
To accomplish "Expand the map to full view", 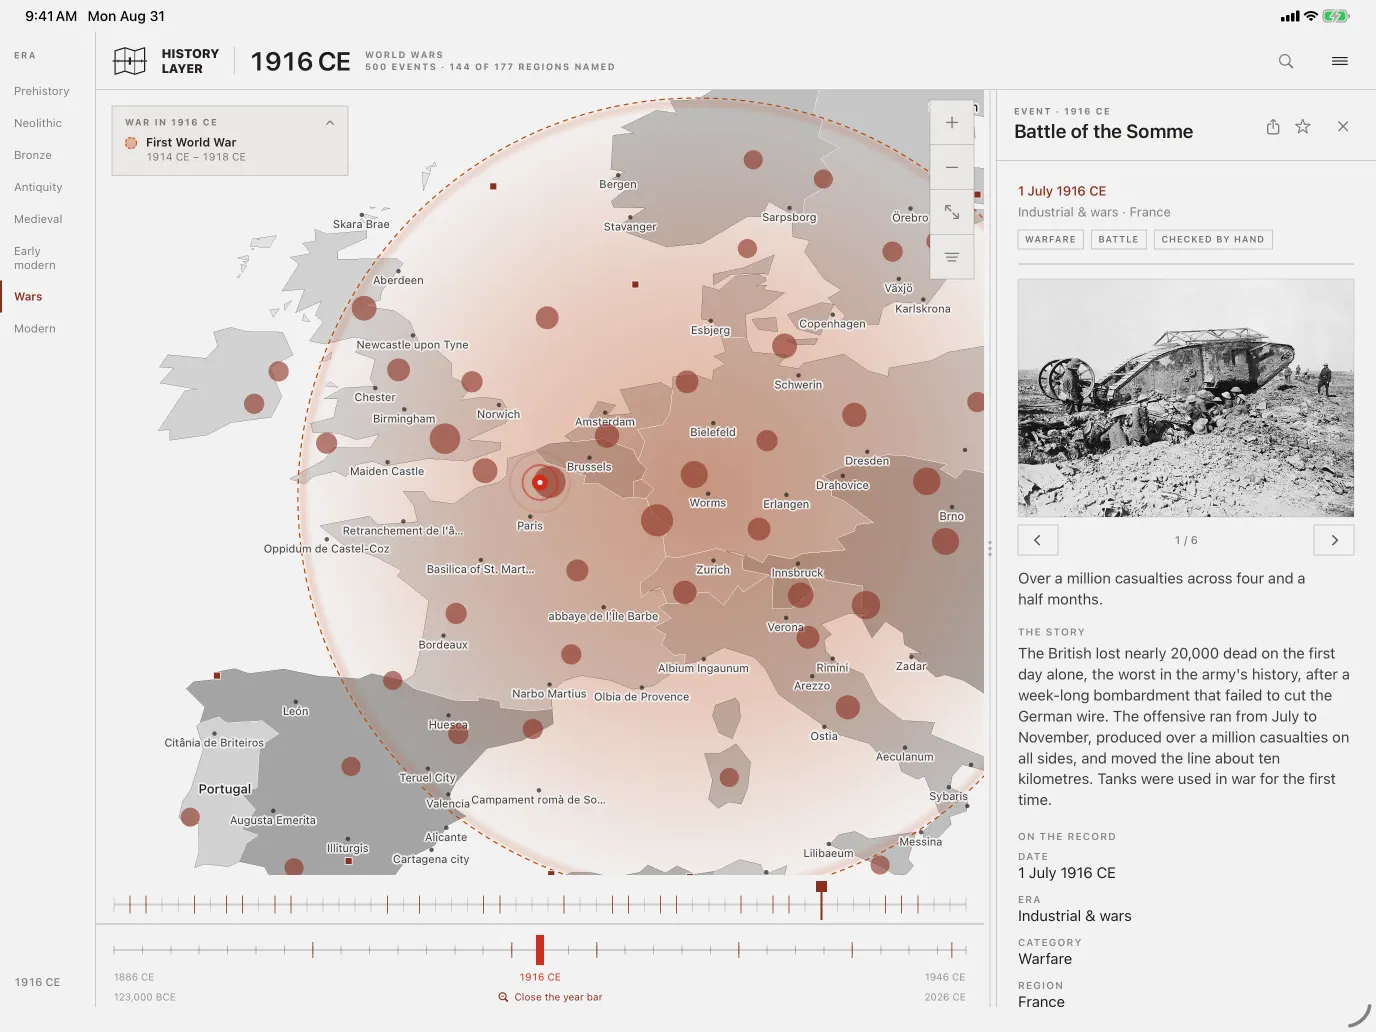I will [x=952, y=212].
